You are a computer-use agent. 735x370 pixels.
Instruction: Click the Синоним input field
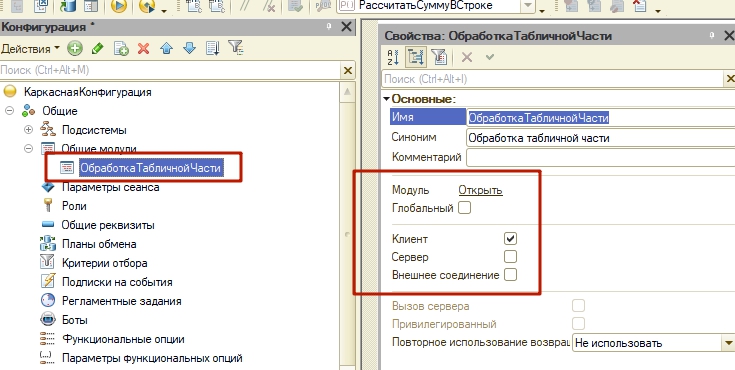point(600,138)
